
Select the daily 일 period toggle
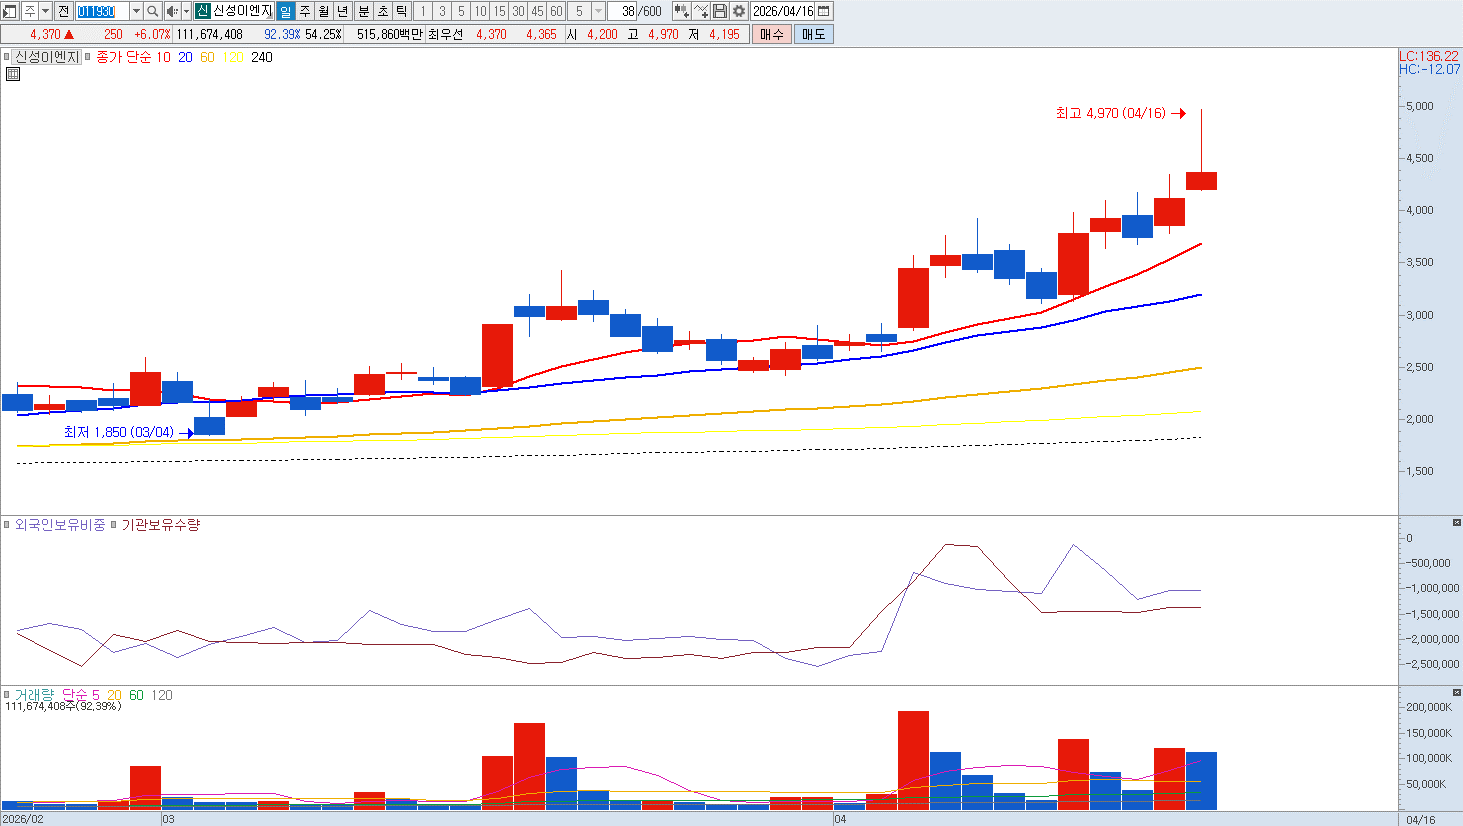click(286, 11)
